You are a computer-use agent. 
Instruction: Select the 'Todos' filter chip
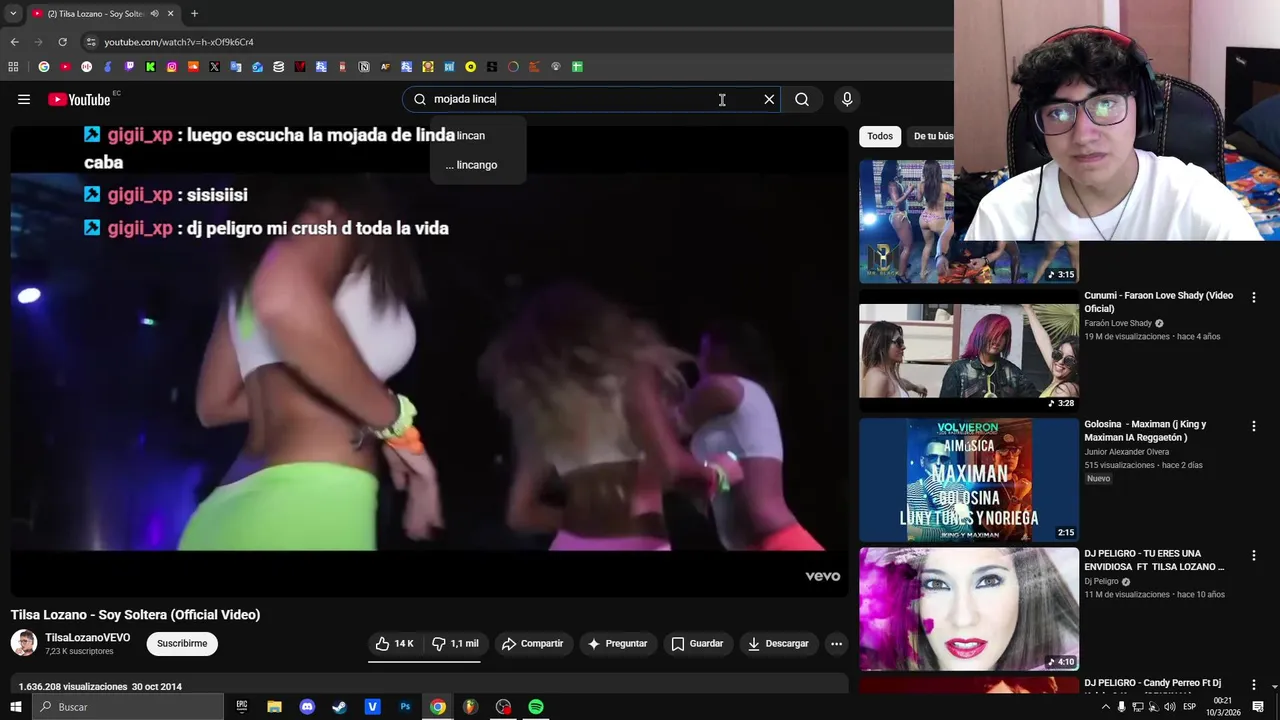click(880, 136)
